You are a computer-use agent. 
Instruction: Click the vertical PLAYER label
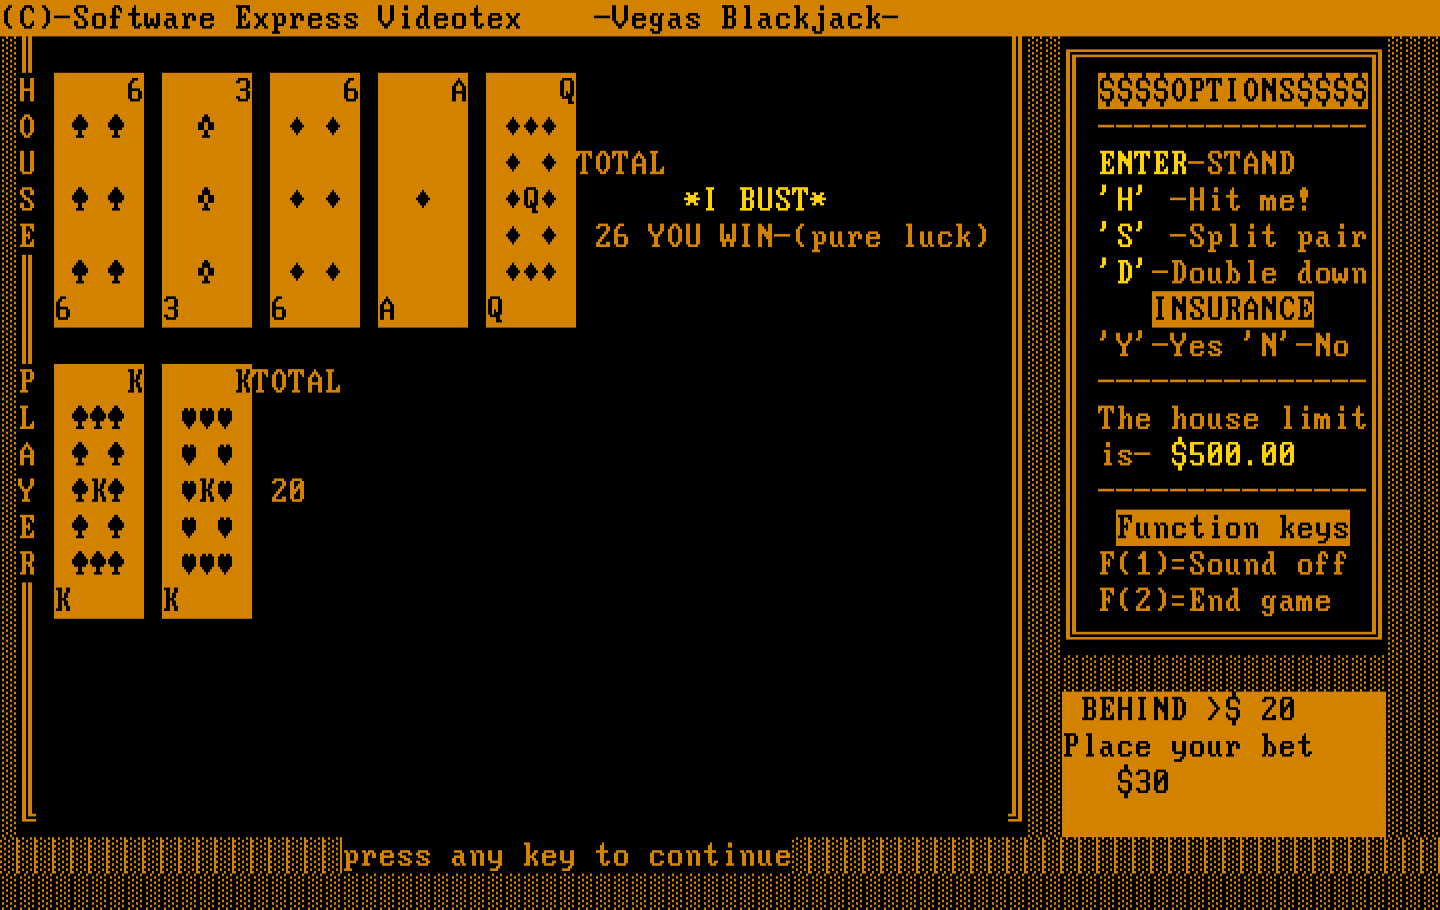pyautogui.click(x=27, y=473)
